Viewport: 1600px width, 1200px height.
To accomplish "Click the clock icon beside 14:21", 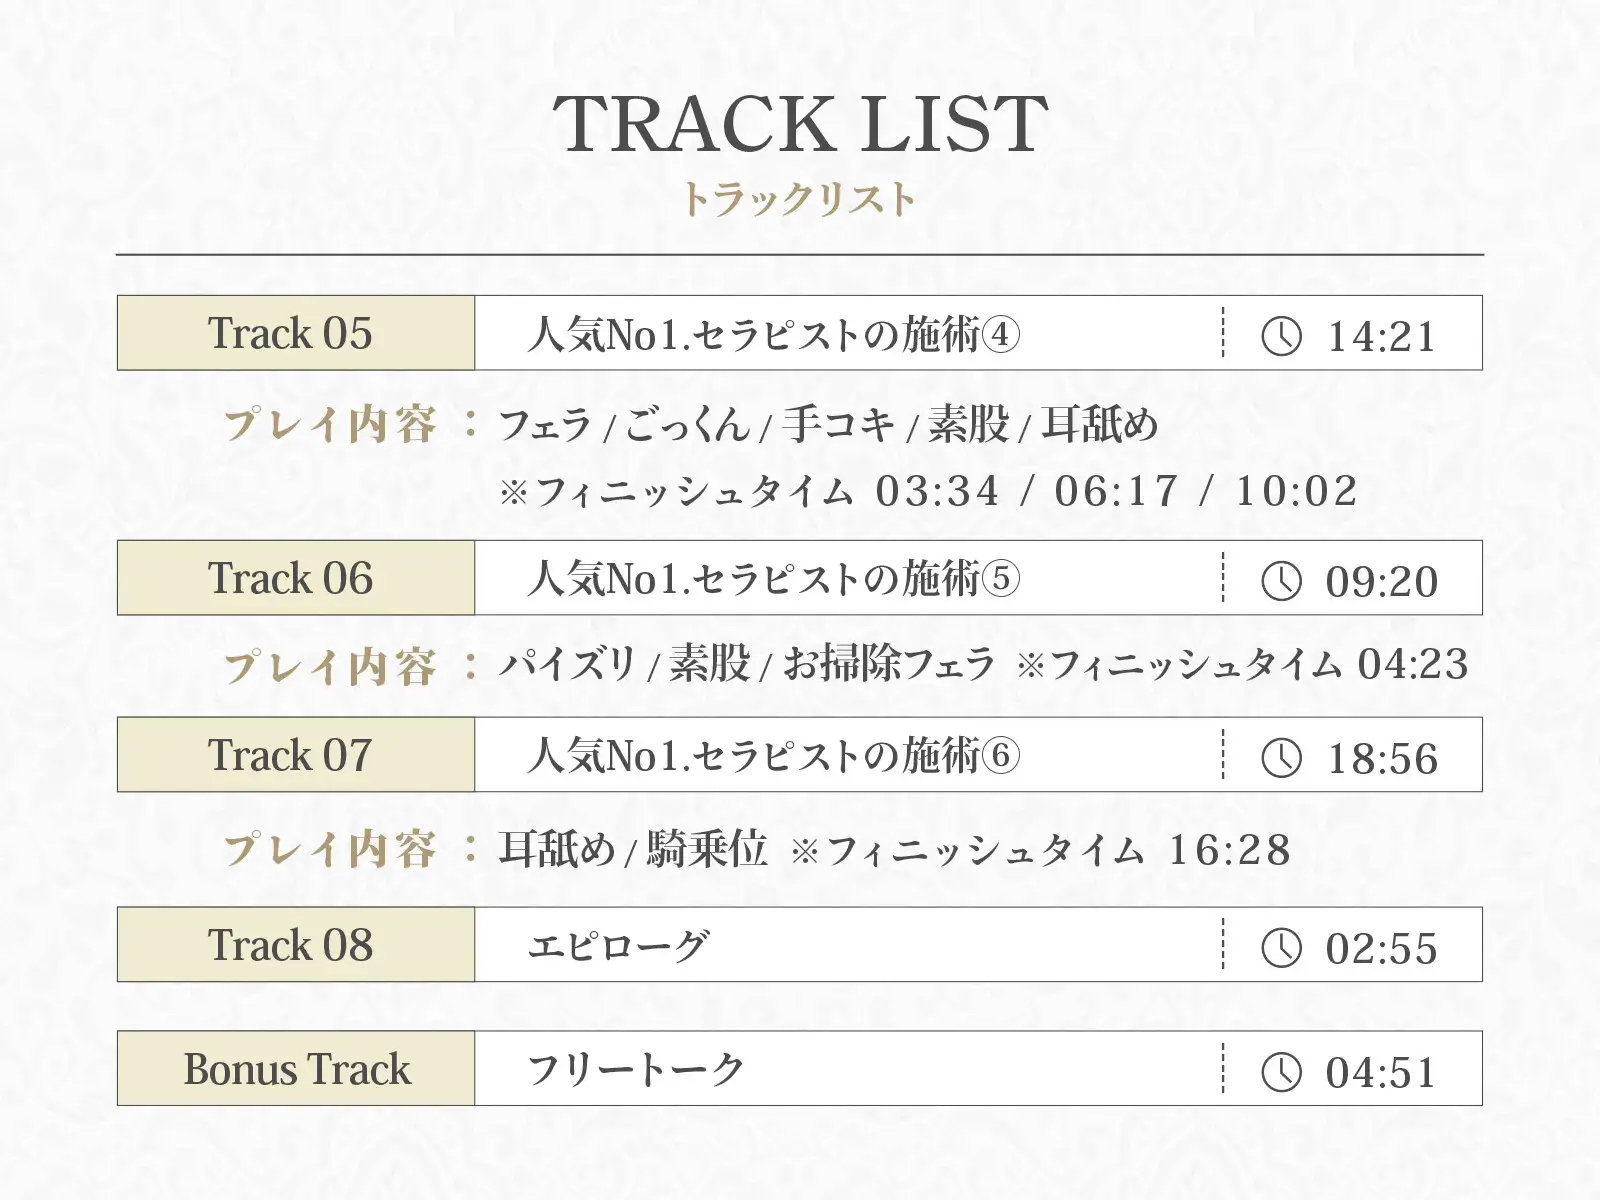I will [1281, 335].
